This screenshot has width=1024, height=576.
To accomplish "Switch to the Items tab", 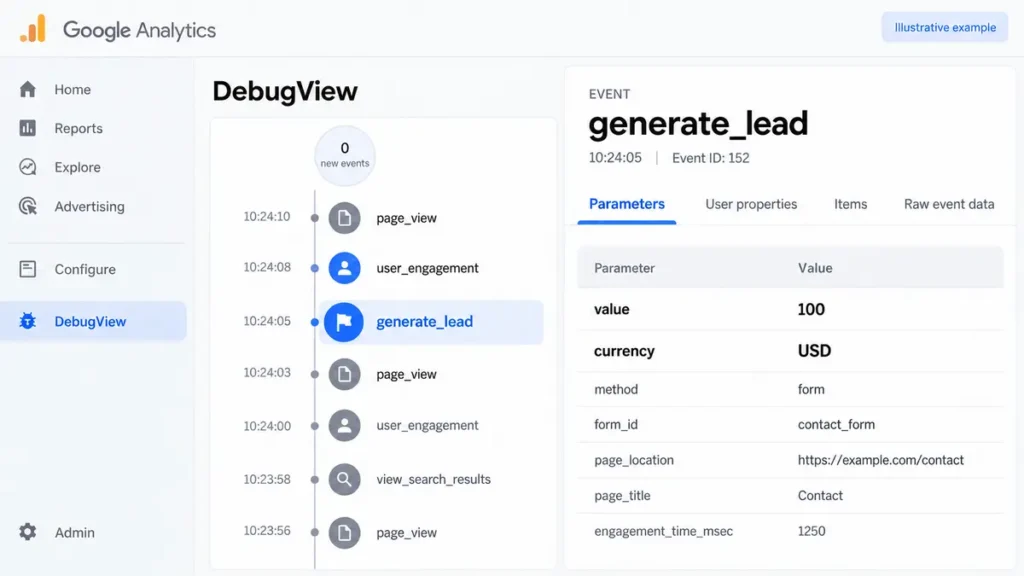I will pyautogui.click(x=850, y=204).
